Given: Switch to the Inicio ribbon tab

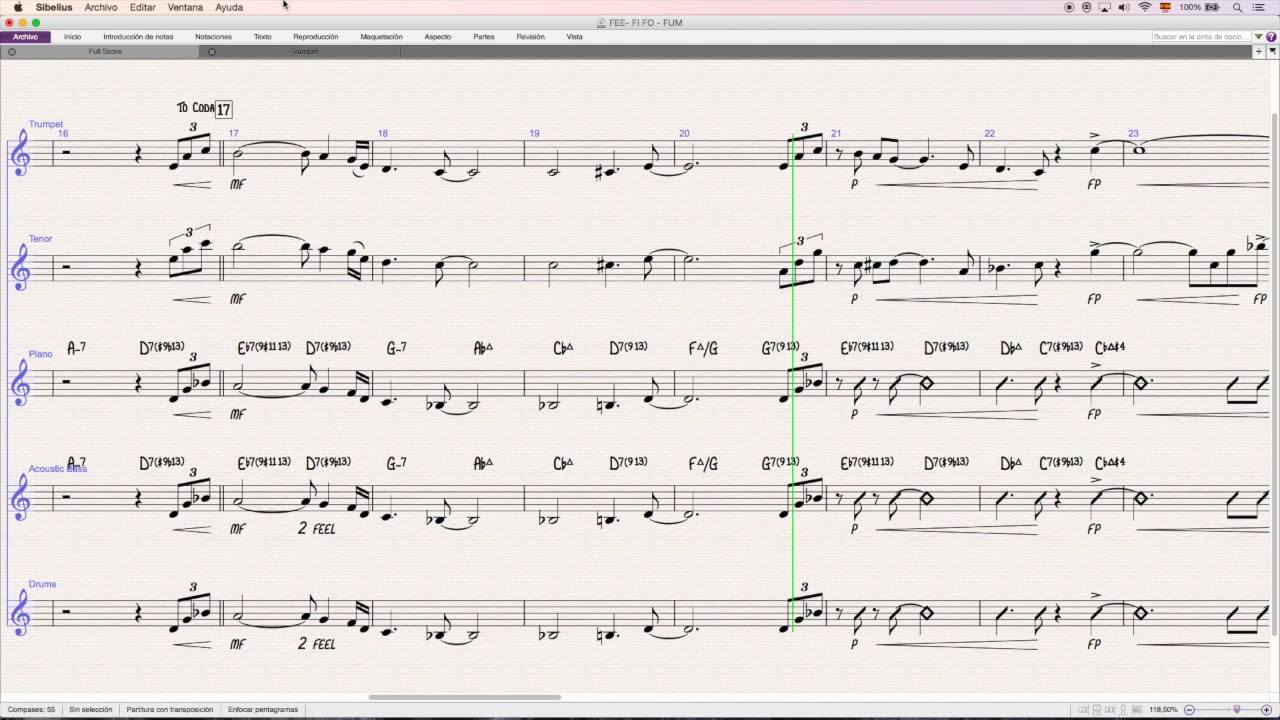Looking at the screenshot, I should tap(72, 37).
